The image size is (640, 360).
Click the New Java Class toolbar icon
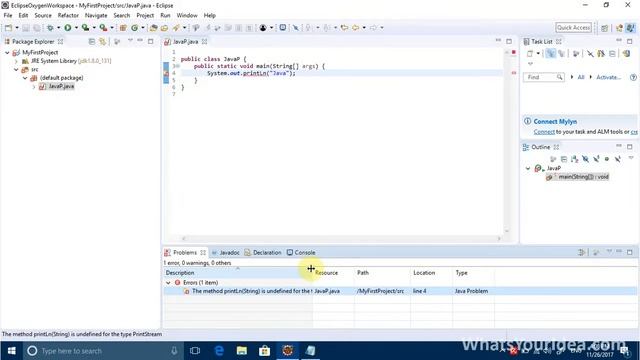point(134,28)
